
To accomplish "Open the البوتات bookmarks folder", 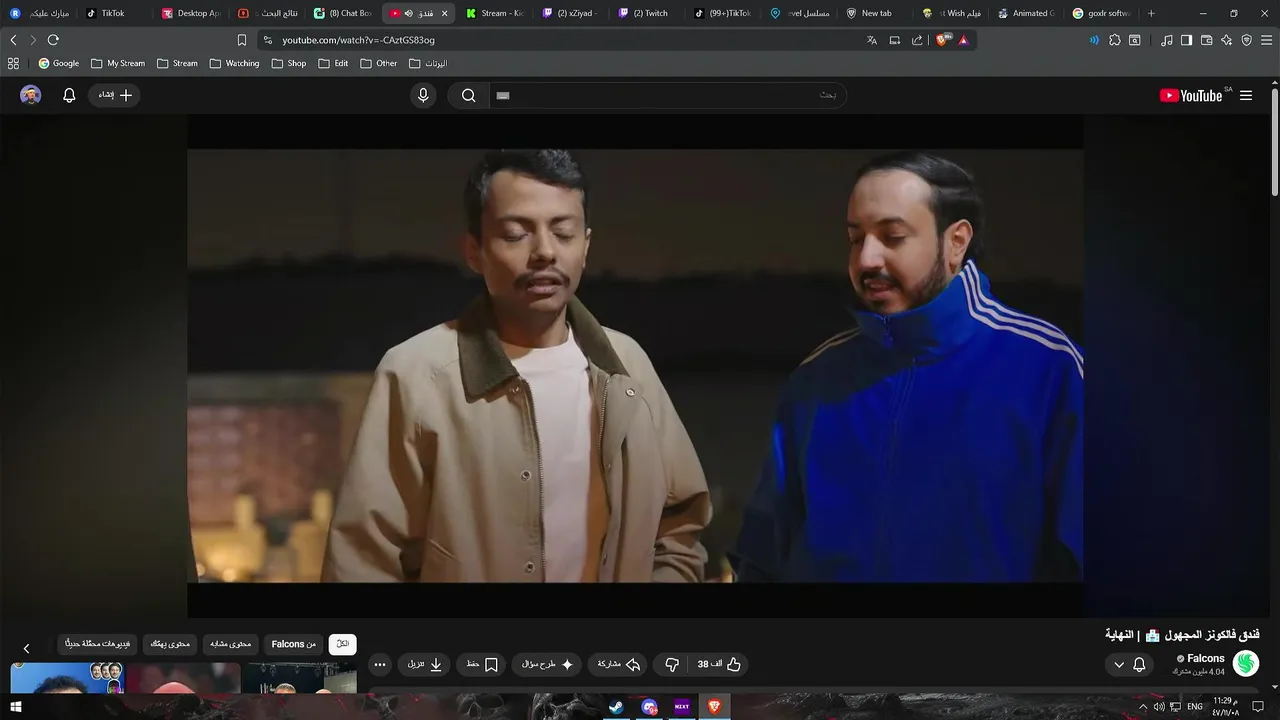I will pos(428,63).
